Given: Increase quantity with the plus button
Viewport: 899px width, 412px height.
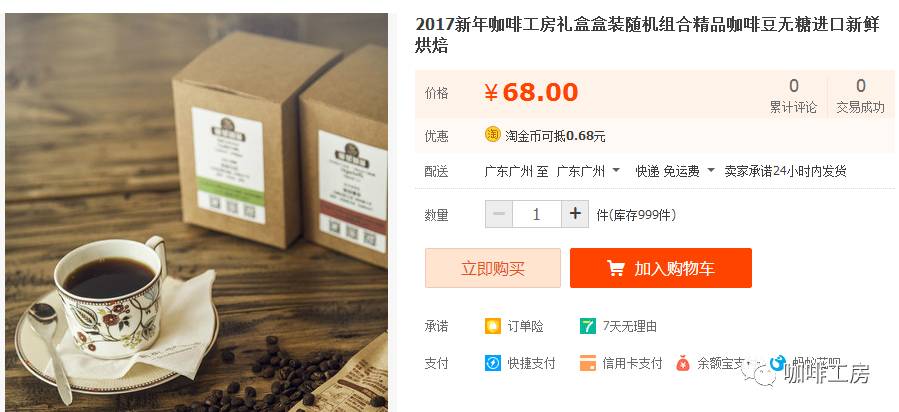Looking at the screenshot, I should [x=575, y=214].
